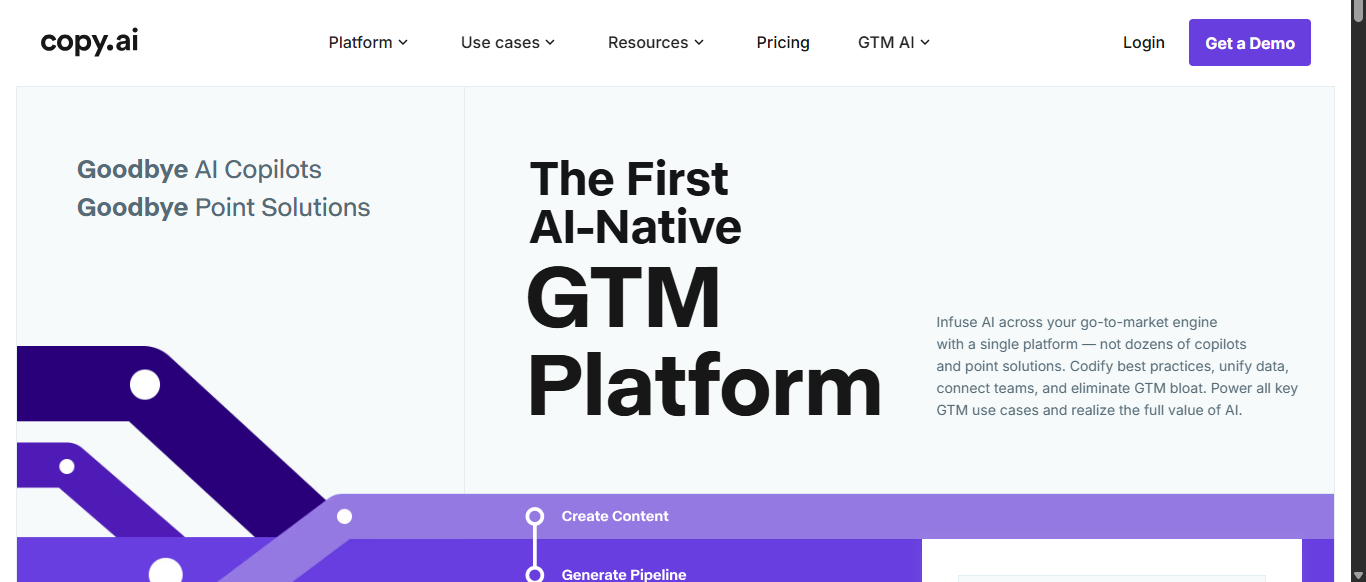
Task: Click the 'Infuse AI across your go-to-market' paragraph
Action: (1117, 366)
